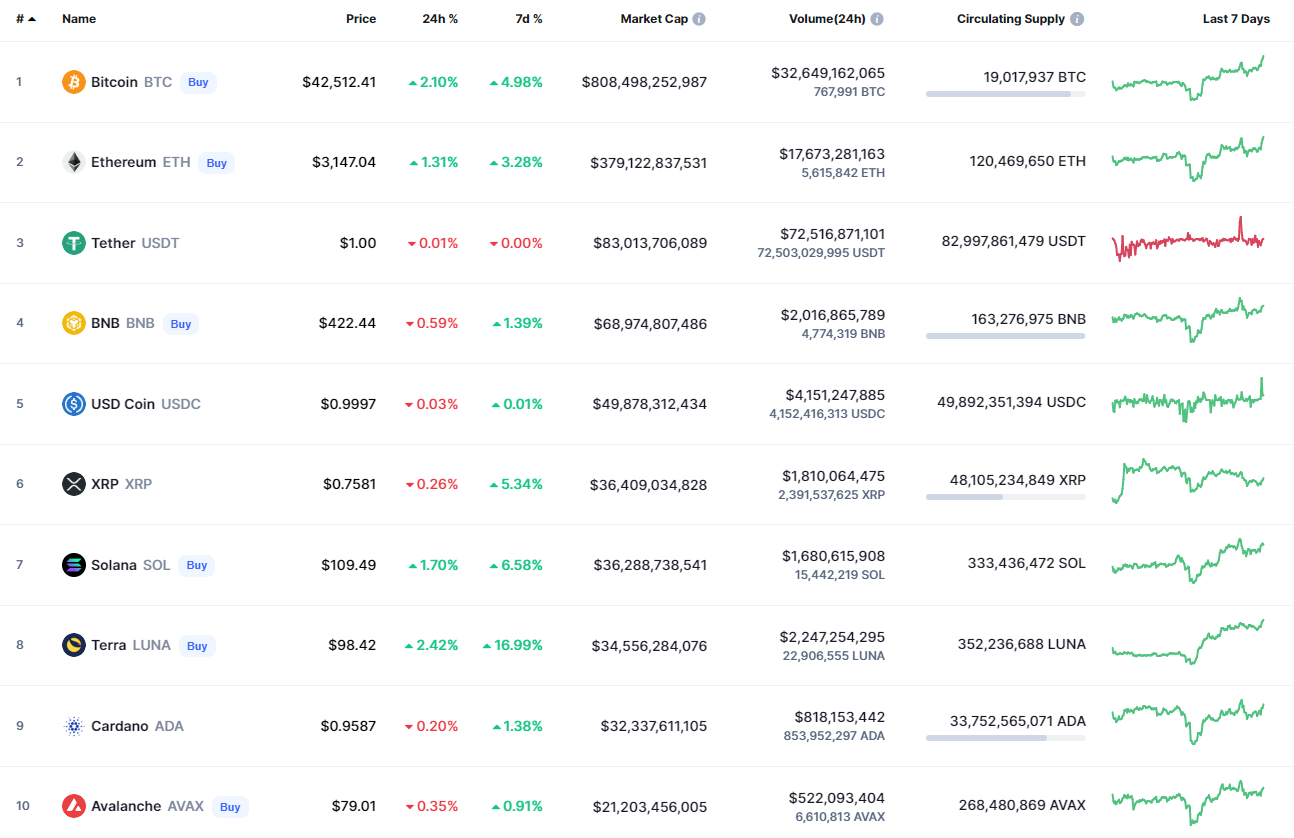
Task: Click the Buy button next to Bitcoin
Action: click(198, 82)
